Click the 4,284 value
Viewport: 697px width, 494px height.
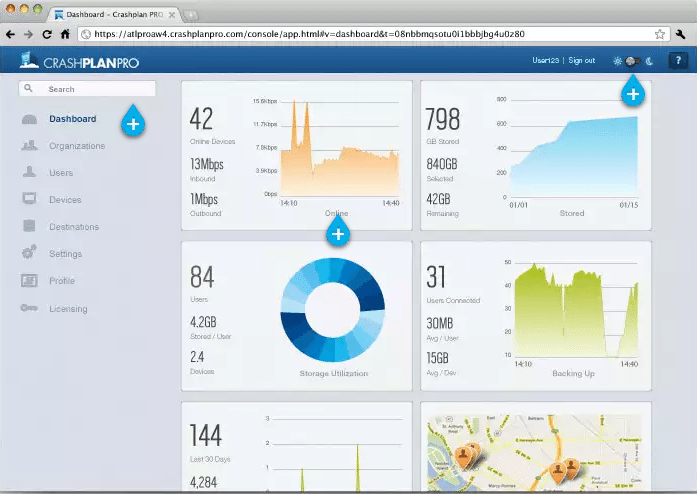click(204, 482)
